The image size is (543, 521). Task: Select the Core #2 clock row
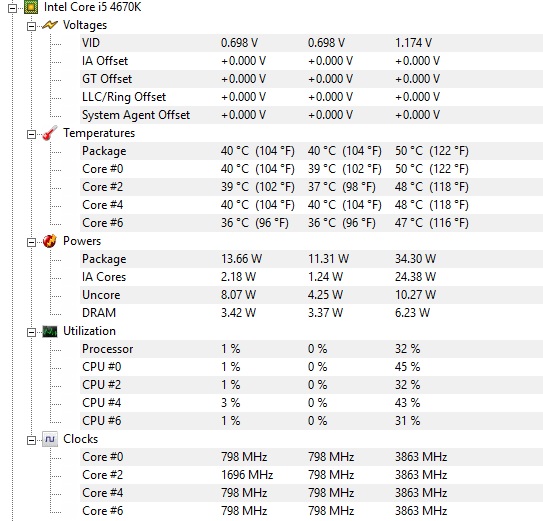click(x=311, y=475)
